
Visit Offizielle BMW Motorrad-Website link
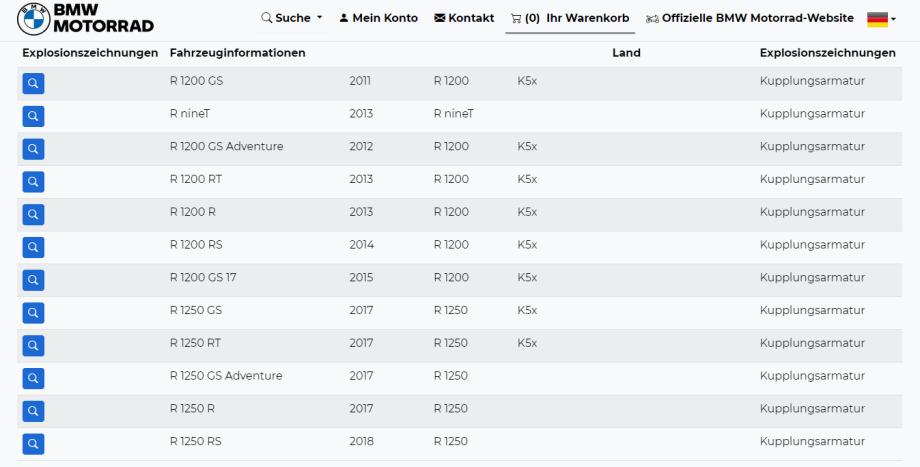(750, 18)
